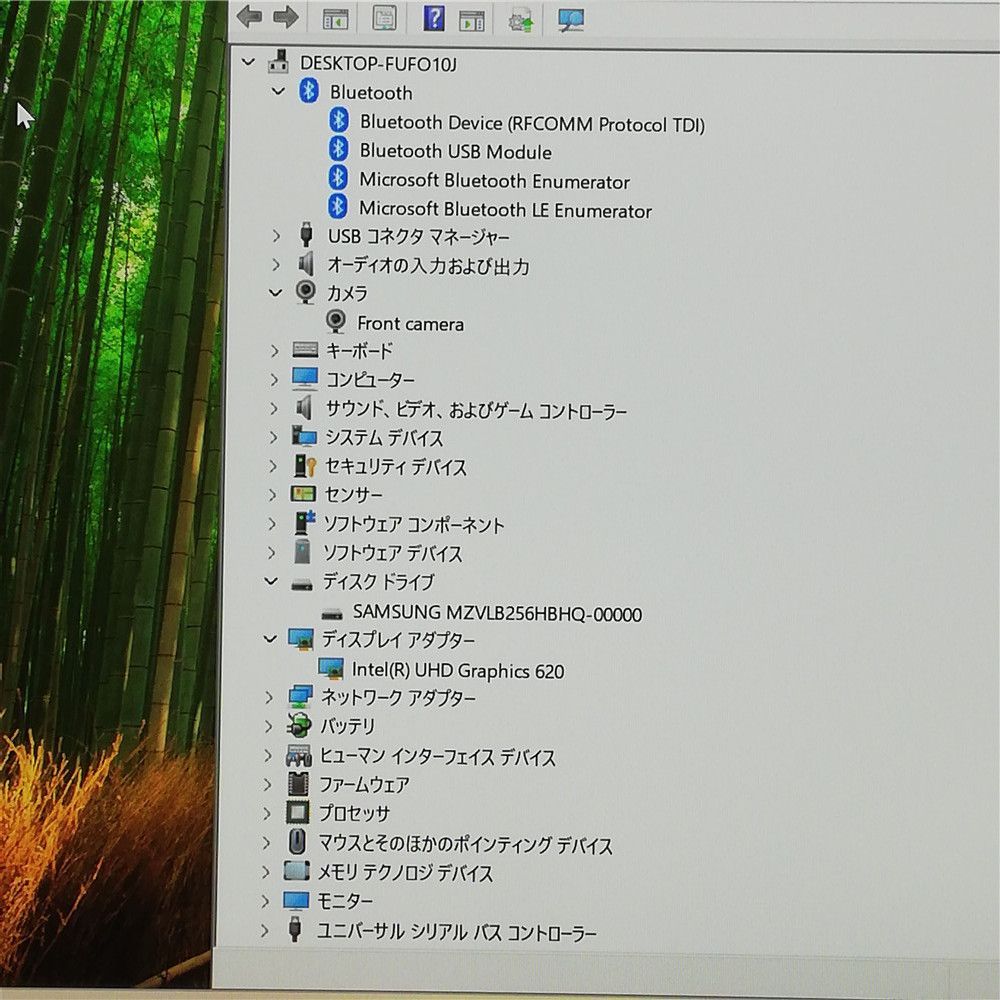Image resolution: width=1000 pixels, height=1000 pixels.
Task: Click the Properties toolbar icon
Action: pos(384,18)
